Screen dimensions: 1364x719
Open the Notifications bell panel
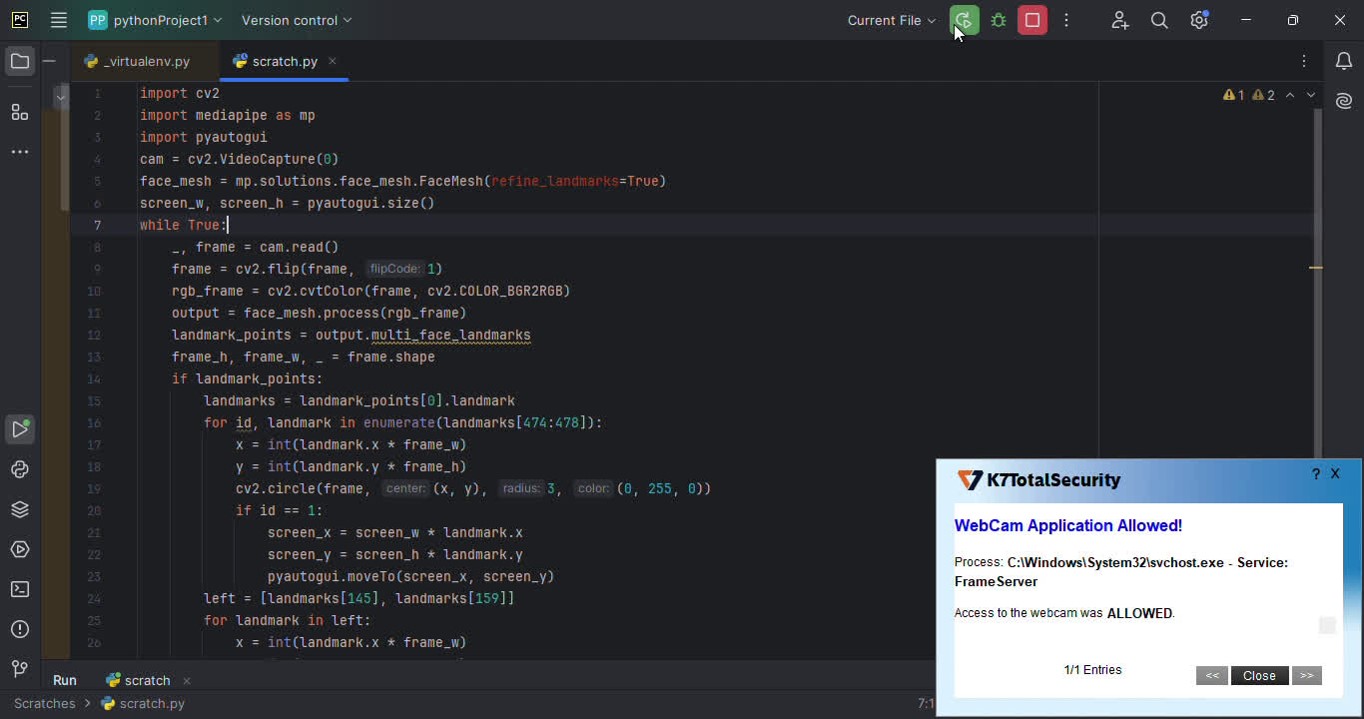[x=1344, y=62]
